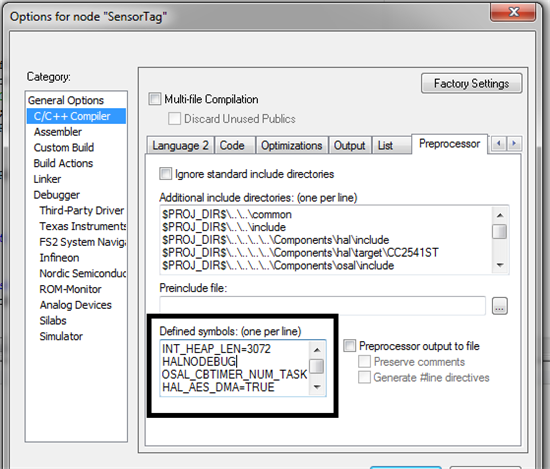The width and height of the screenshot is (550, 469).
Task: Toggle Ignore standard include directories
Action: point(166,174)
